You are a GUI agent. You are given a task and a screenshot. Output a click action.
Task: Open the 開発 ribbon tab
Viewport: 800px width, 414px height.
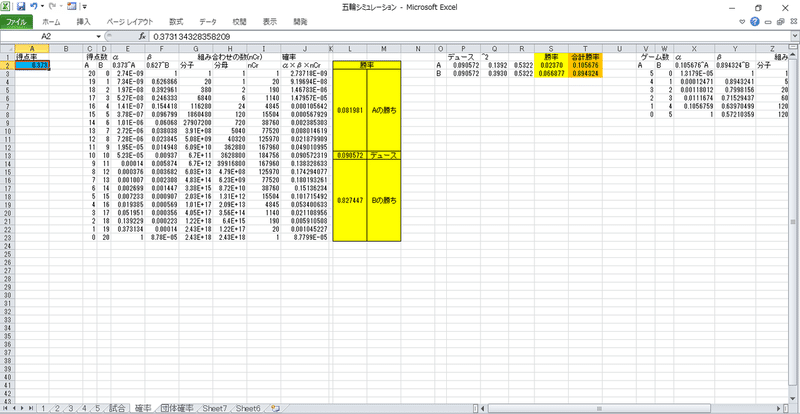pyautogui.click(x=301, y=22)
